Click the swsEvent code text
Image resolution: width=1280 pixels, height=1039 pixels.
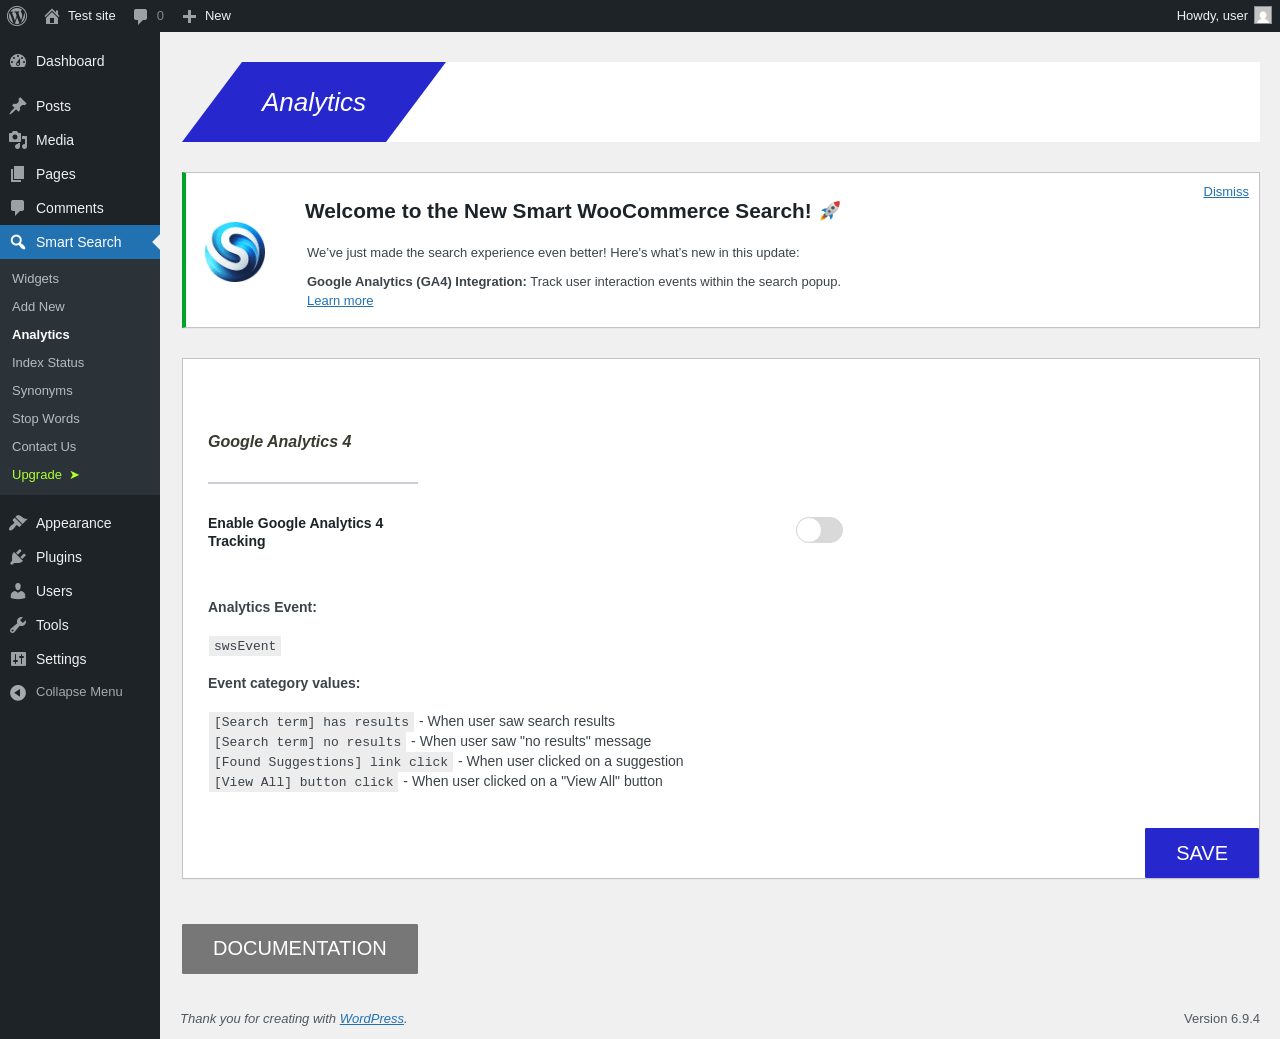tap(245, 646)
